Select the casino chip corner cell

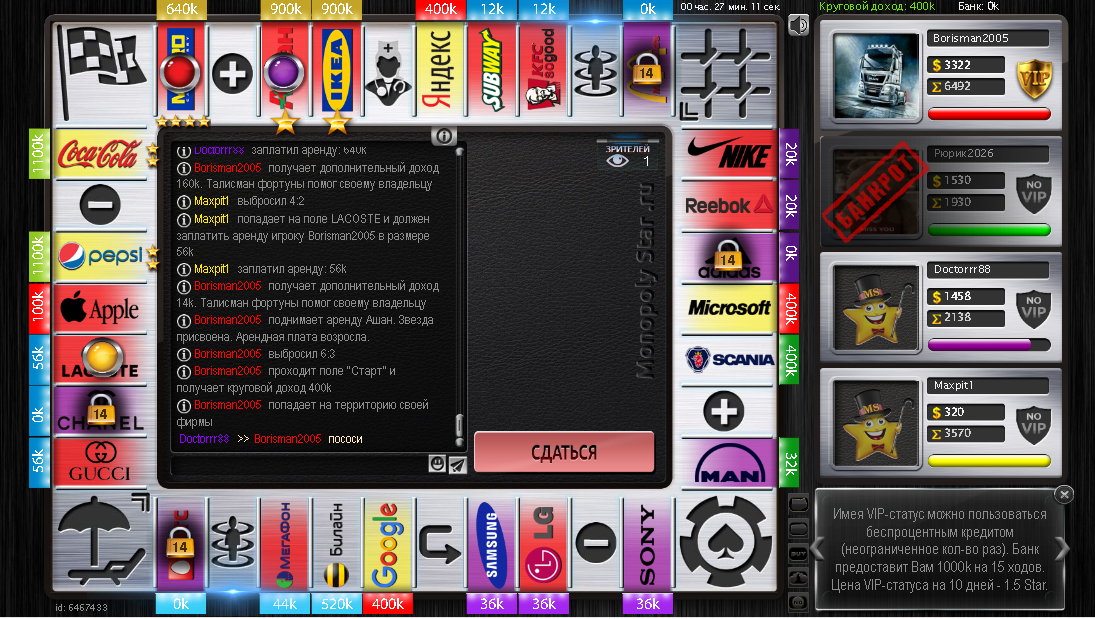tap(727, 541)
